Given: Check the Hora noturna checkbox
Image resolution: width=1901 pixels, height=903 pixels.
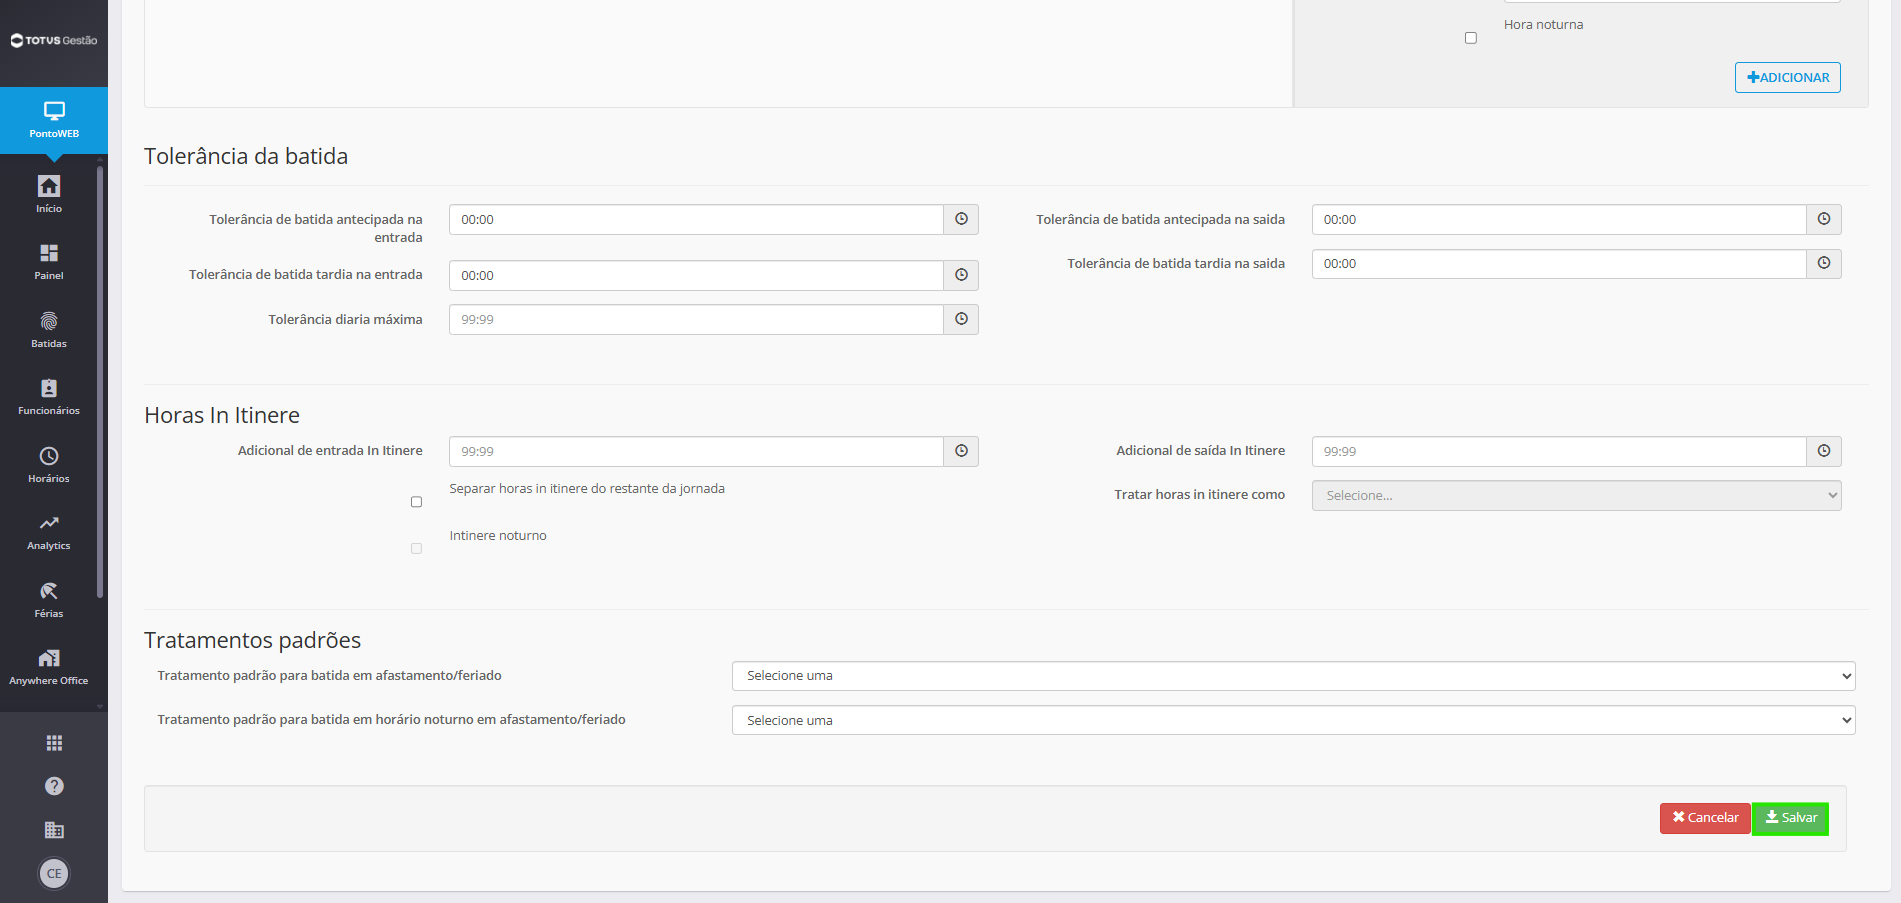Looking at the screenshot, I should coord(1471,38).
